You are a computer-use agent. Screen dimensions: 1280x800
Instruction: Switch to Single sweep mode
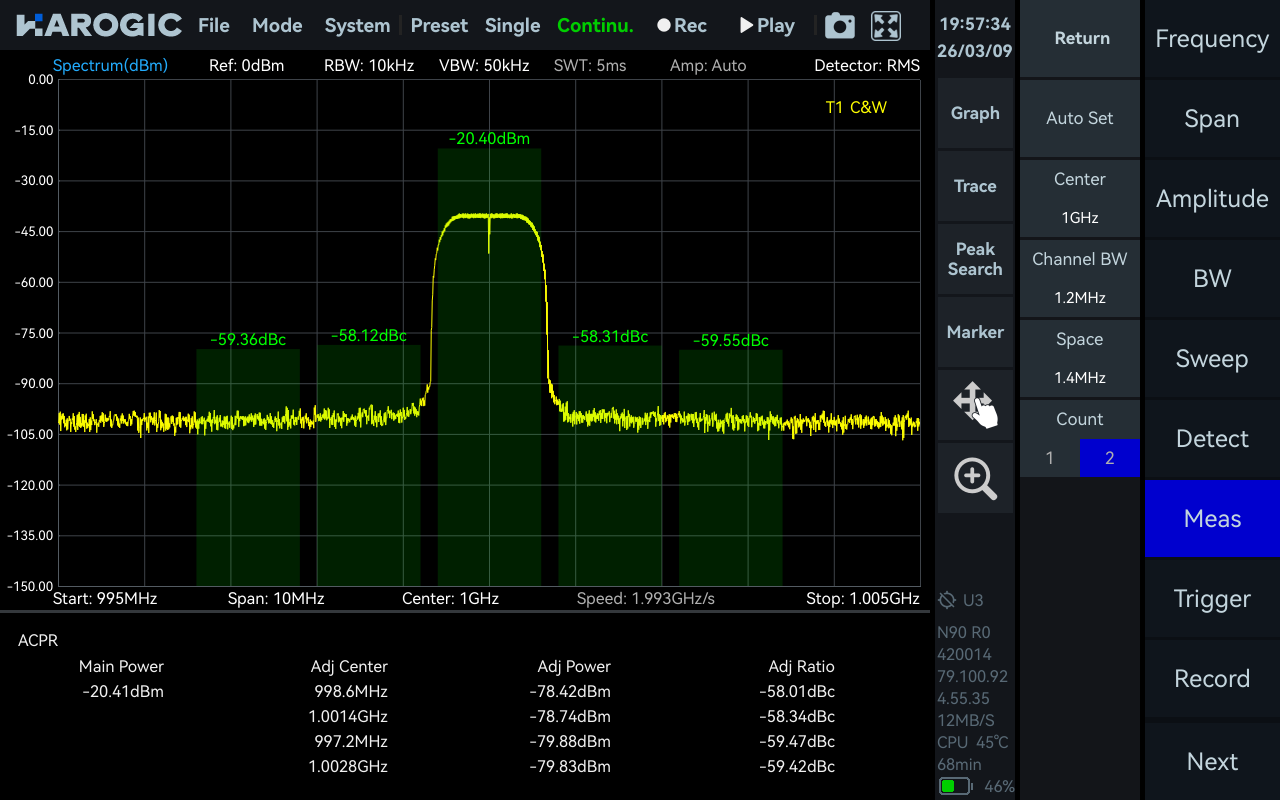[512, 25]
